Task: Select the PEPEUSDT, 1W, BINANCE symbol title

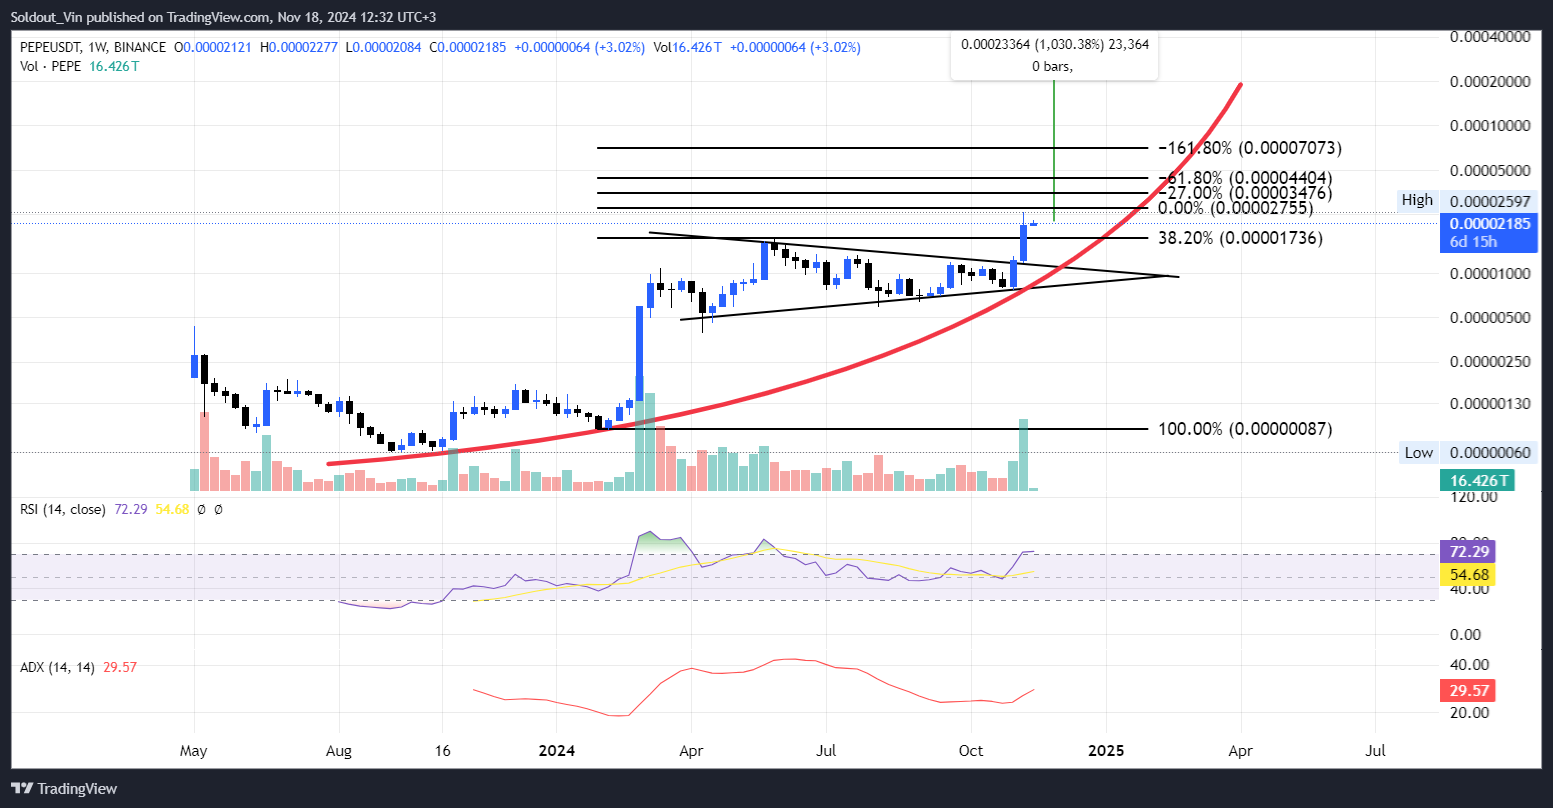Action: click(95, 47)
